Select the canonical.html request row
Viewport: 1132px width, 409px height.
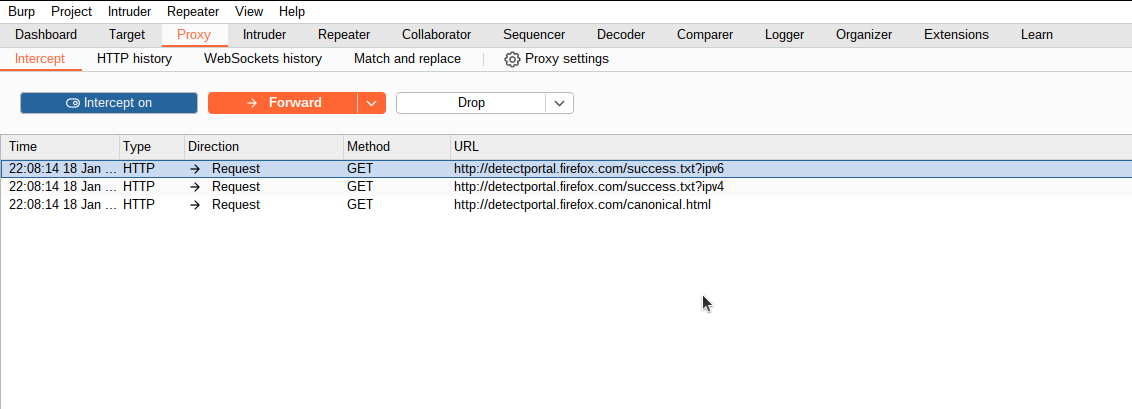pyautogui.click(x=566, y=205)
